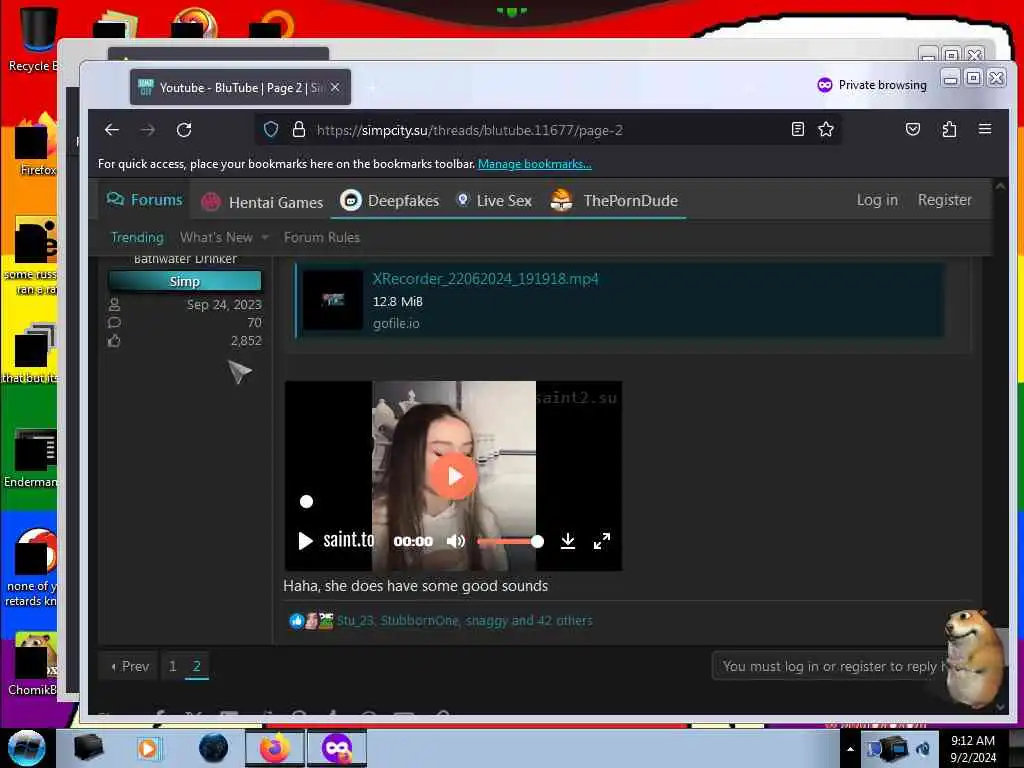
Task: Open the Trending sub-navigation link
Action: click(x=137, y=237)
